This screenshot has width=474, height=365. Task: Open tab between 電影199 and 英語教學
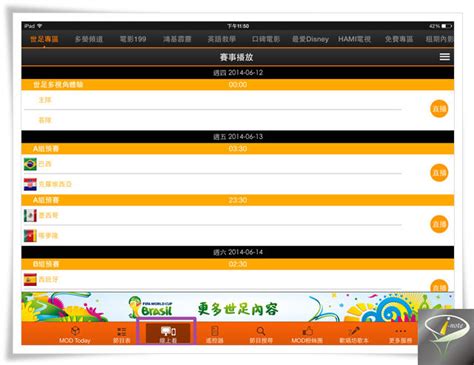(177, 39)
